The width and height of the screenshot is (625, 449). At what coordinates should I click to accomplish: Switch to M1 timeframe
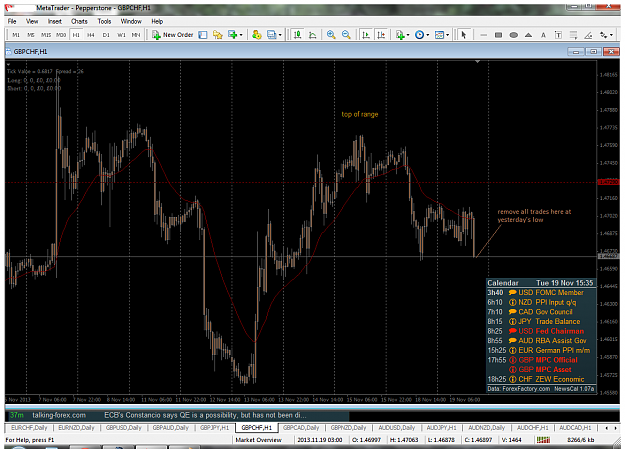(x=16, y=35)
